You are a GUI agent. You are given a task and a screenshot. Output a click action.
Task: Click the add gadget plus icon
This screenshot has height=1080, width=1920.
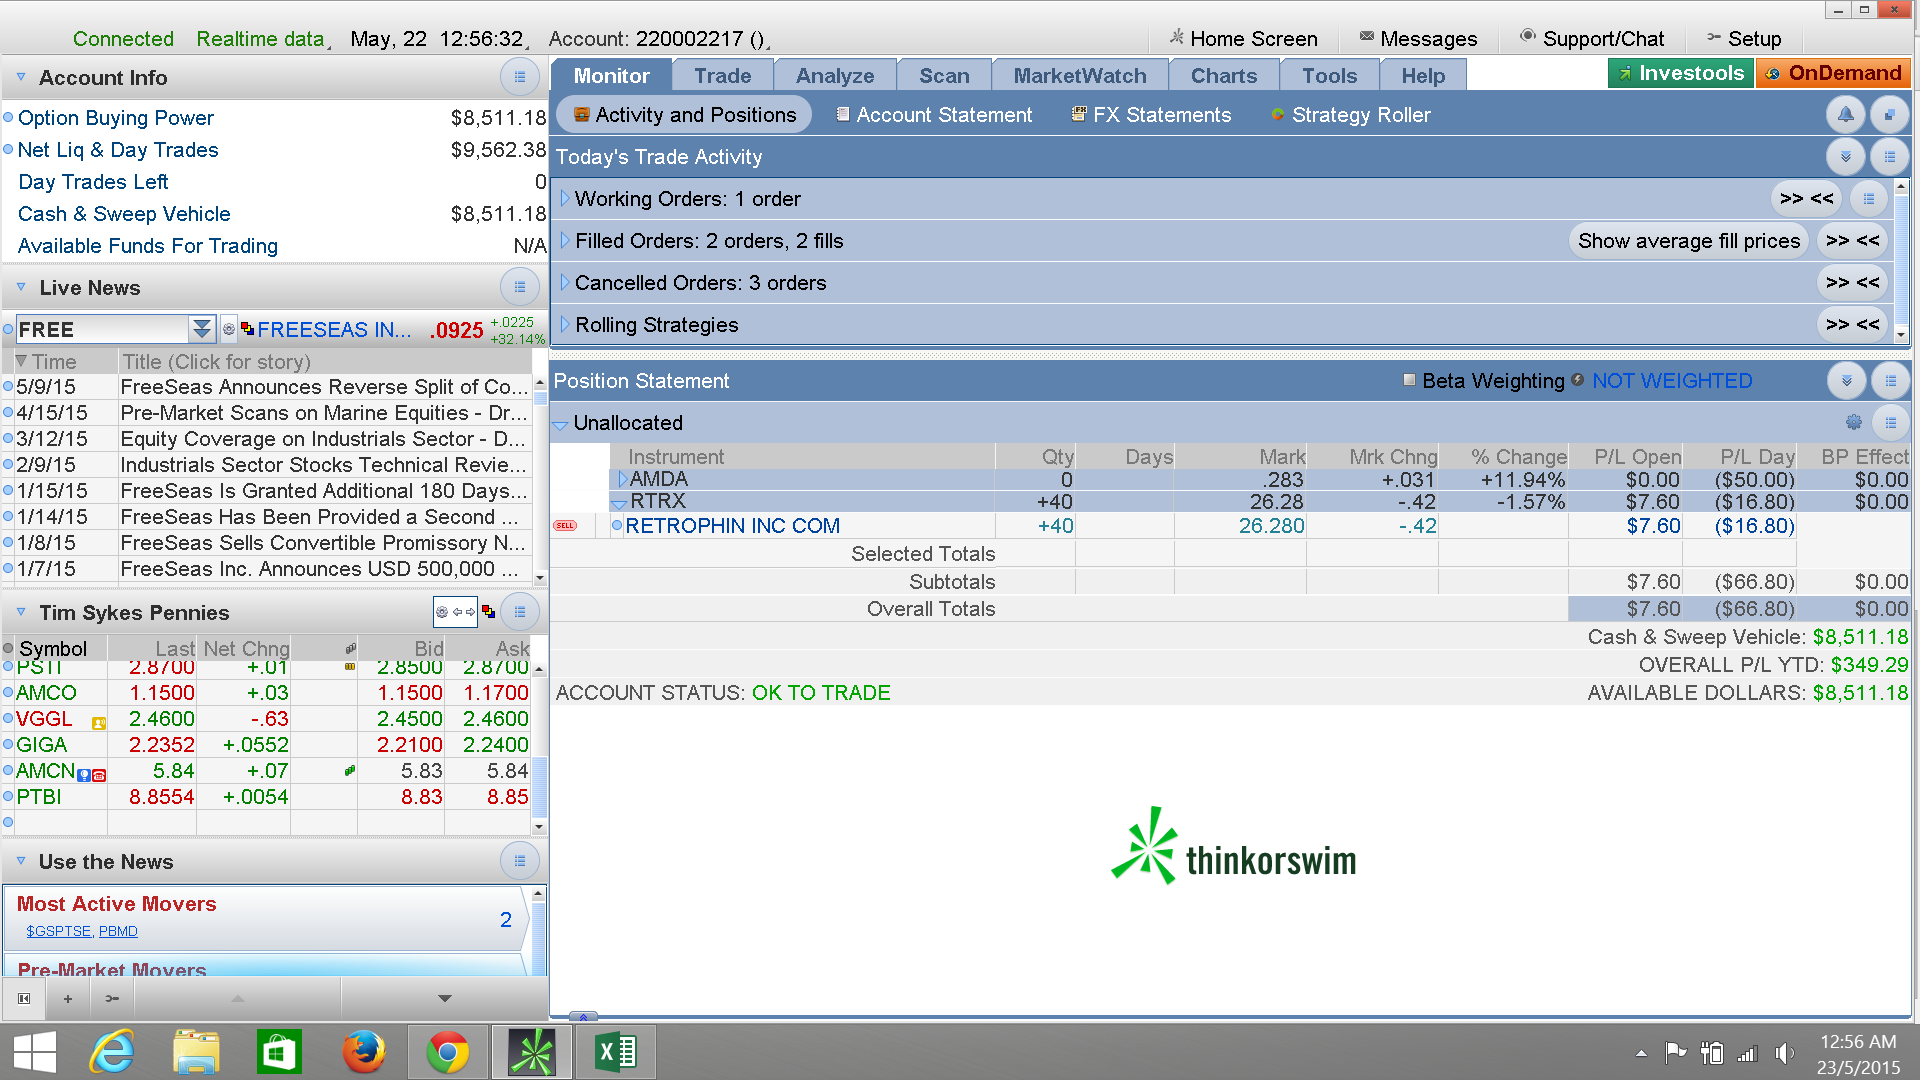[68, 998]
